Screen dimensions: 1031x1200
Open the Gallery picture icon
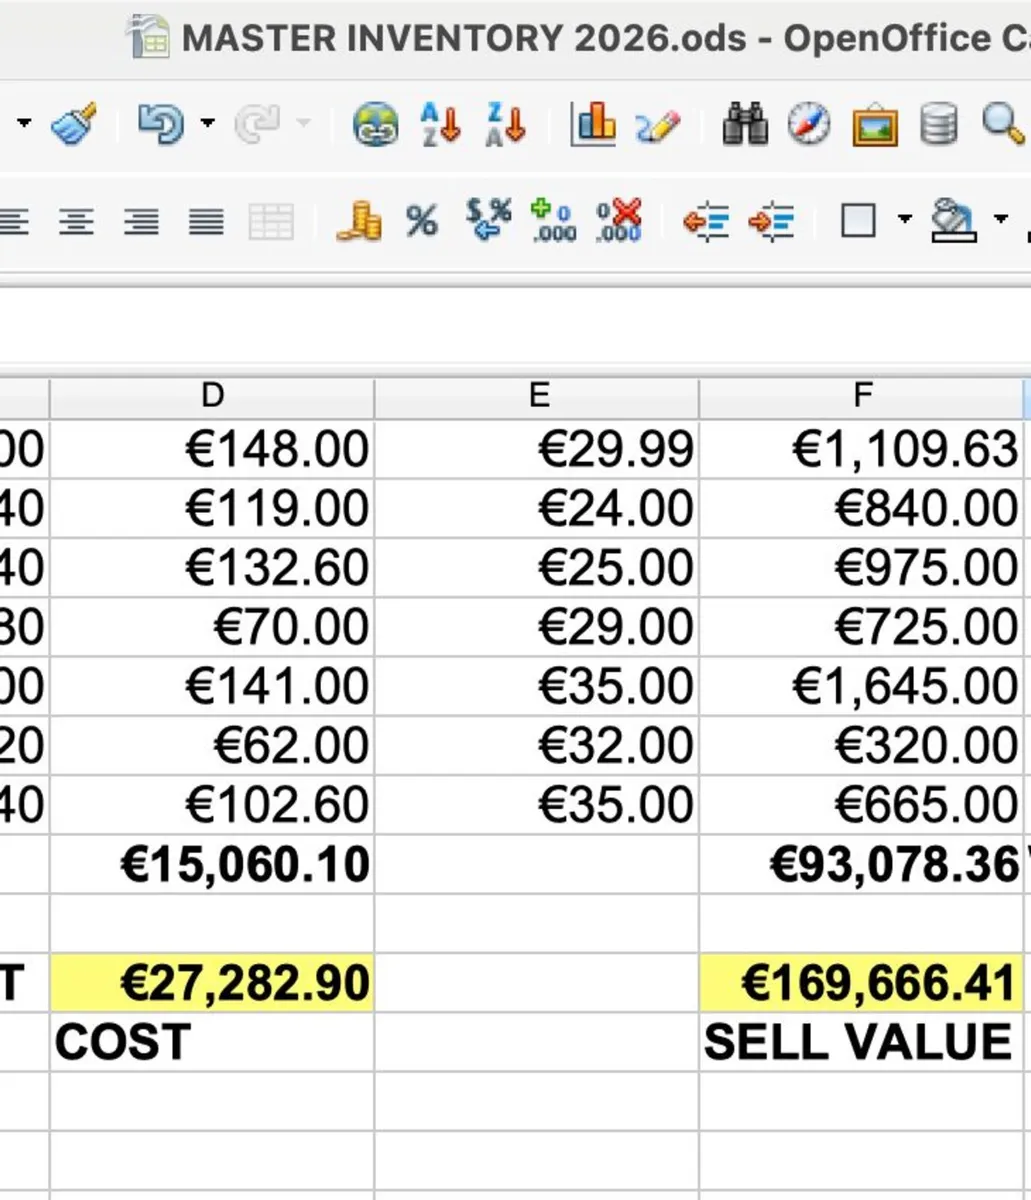tap(874, 126)
